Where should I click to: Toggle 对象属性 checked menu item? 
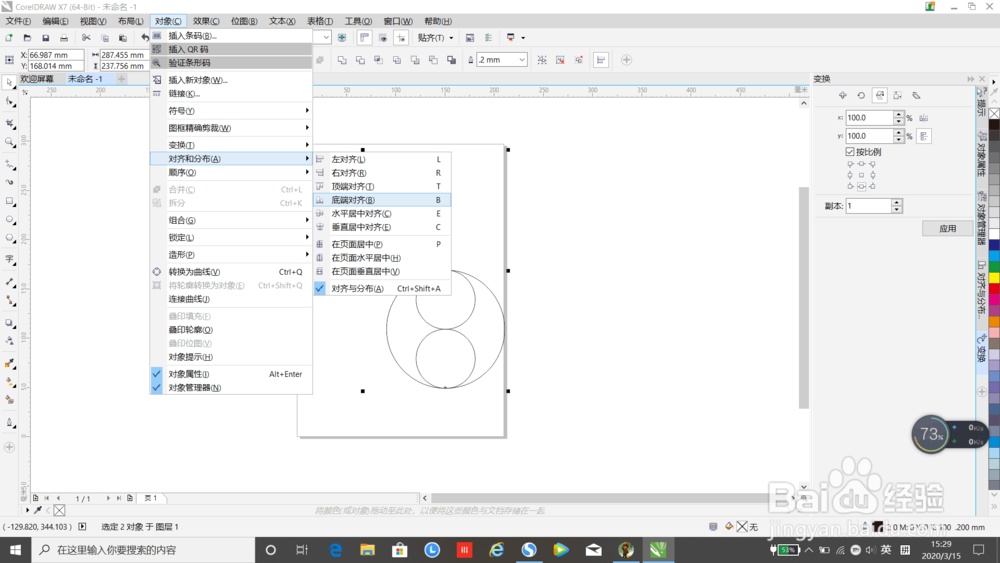tap(231, 374)
